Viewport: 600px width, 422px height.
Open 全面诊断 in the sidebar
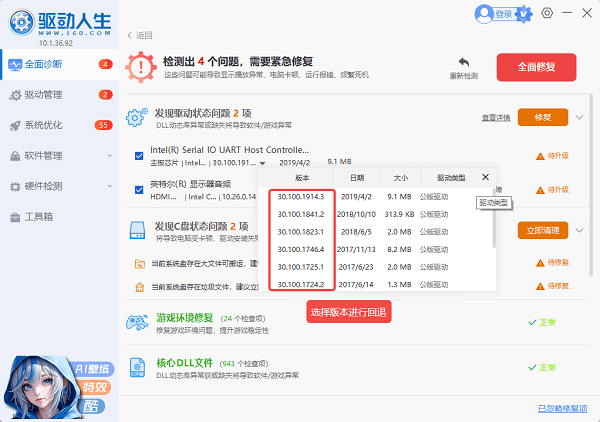tap(45, 65)
